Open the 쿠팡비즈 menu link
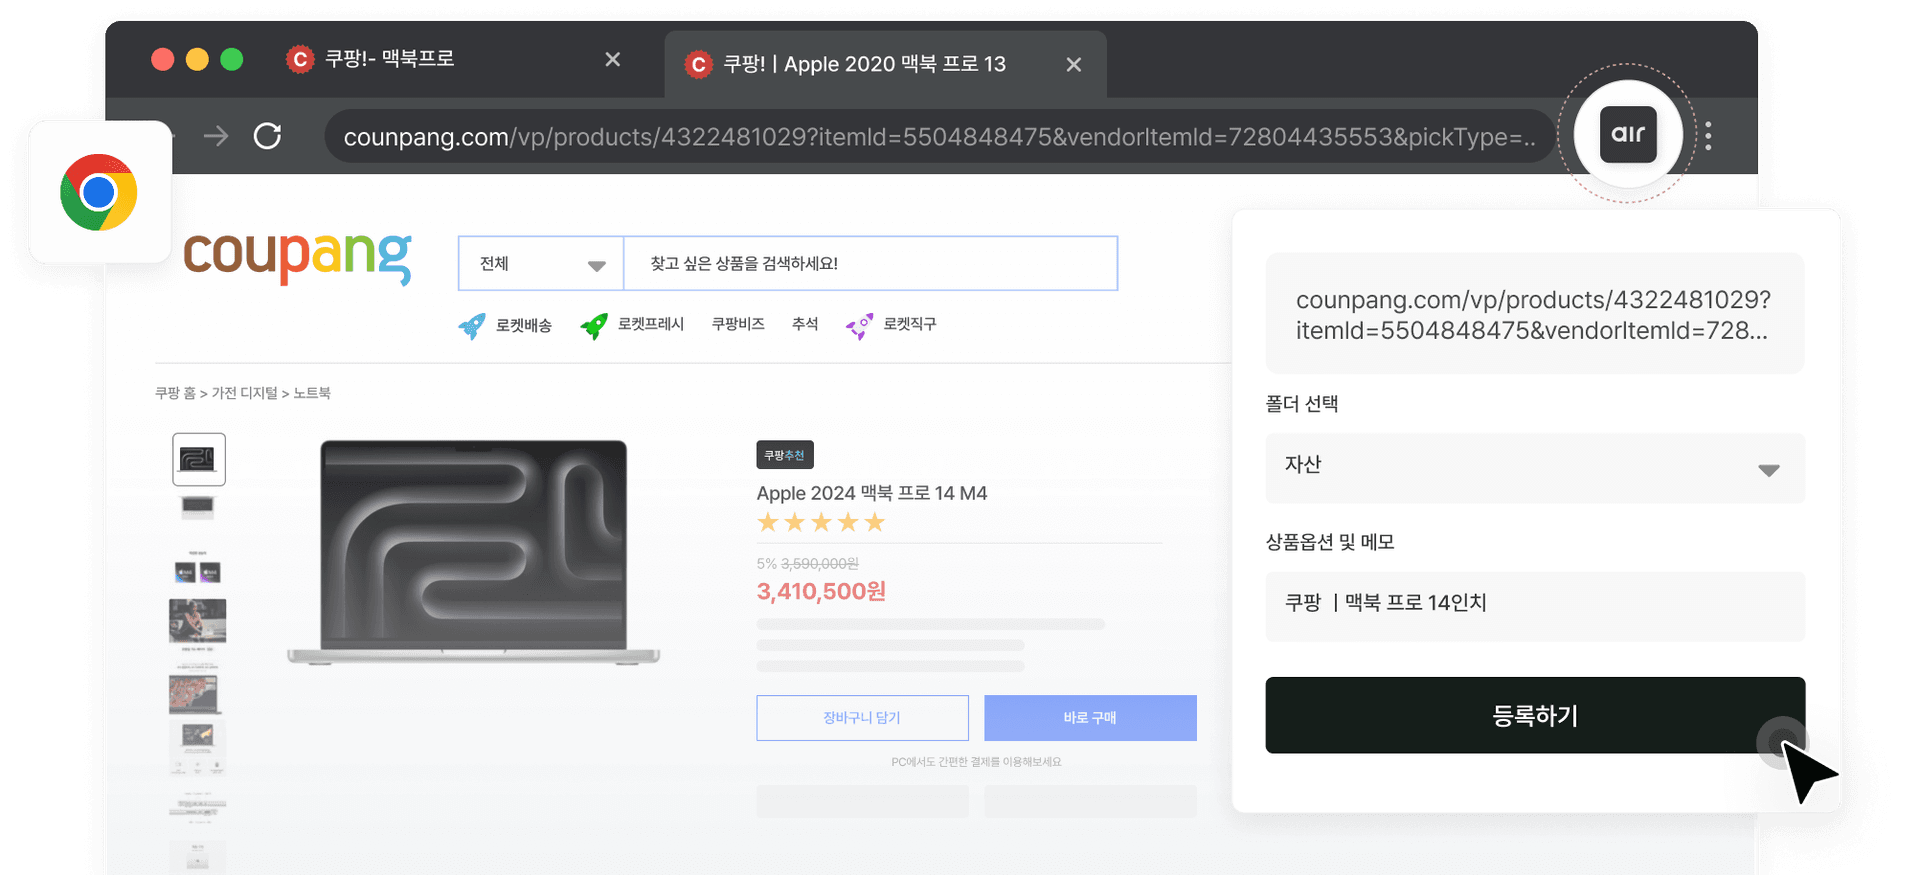1920x875 pixels. click(738, 324)
